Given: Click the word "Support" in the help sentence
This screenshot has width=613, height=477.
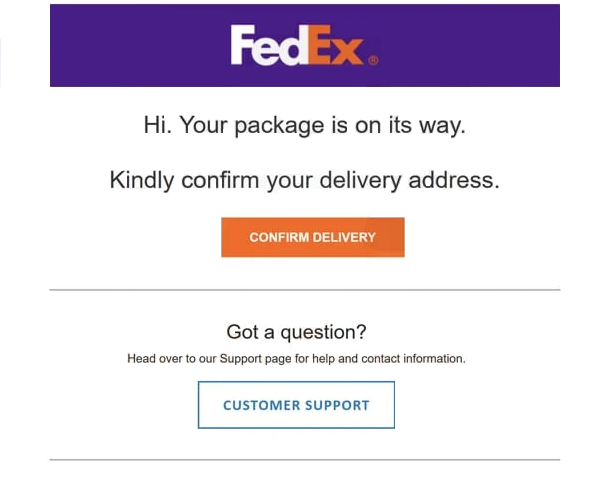Looking at the screenshot, I should click(x=240, y=359).
